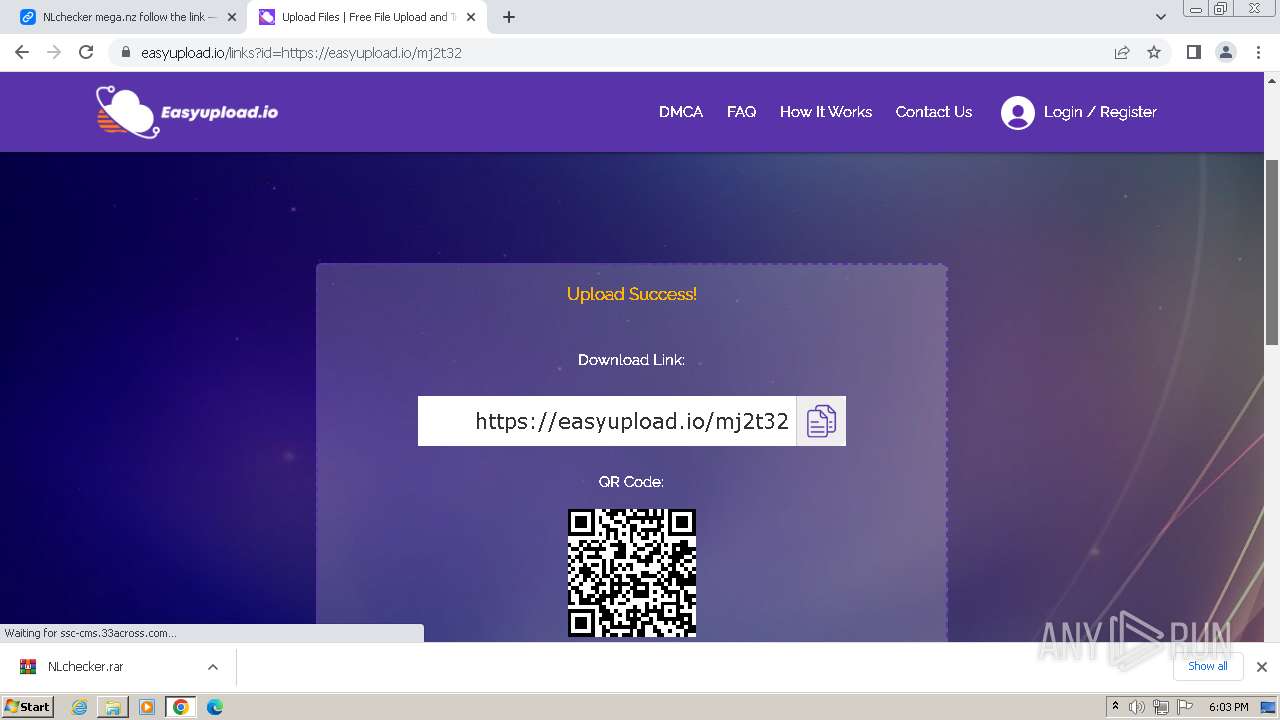Open the browser side panel

point(1193,52)
